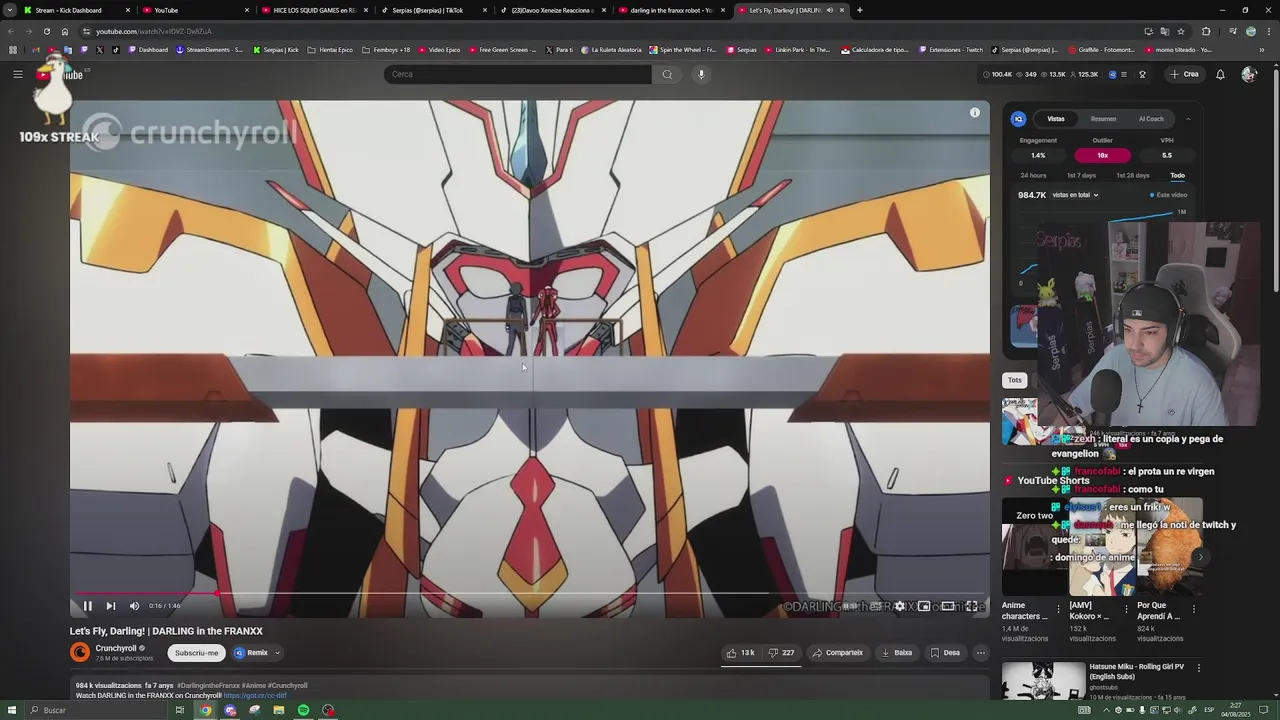Click the Crea create button

(1184, 74)
